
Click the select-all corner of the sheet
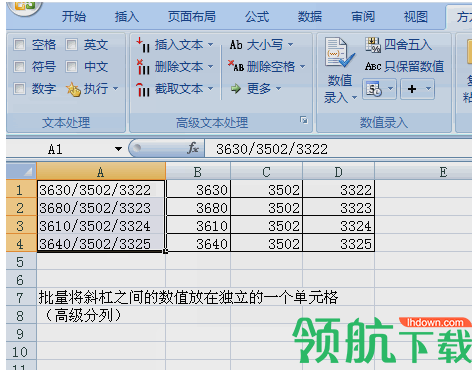[21, 171]
